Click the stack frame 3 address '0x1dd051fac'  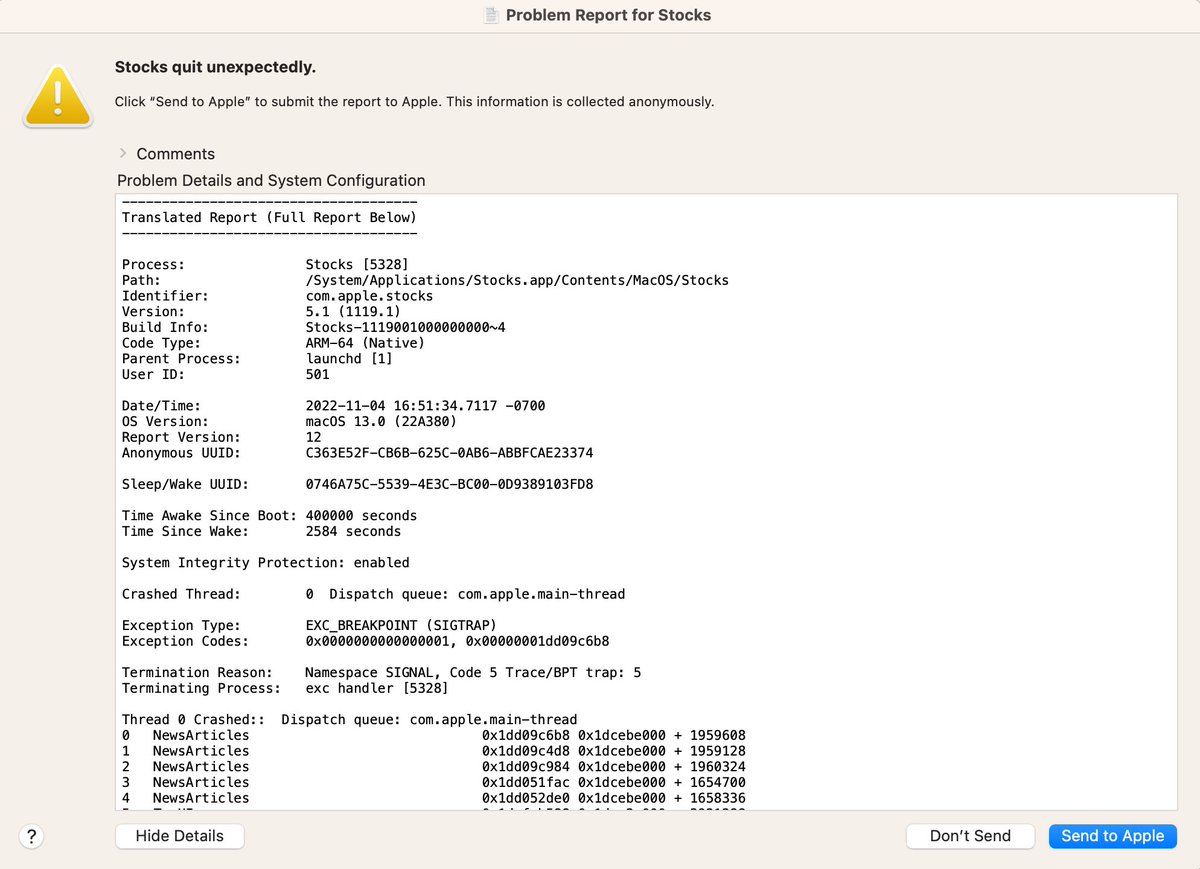[x=525, y=782]
